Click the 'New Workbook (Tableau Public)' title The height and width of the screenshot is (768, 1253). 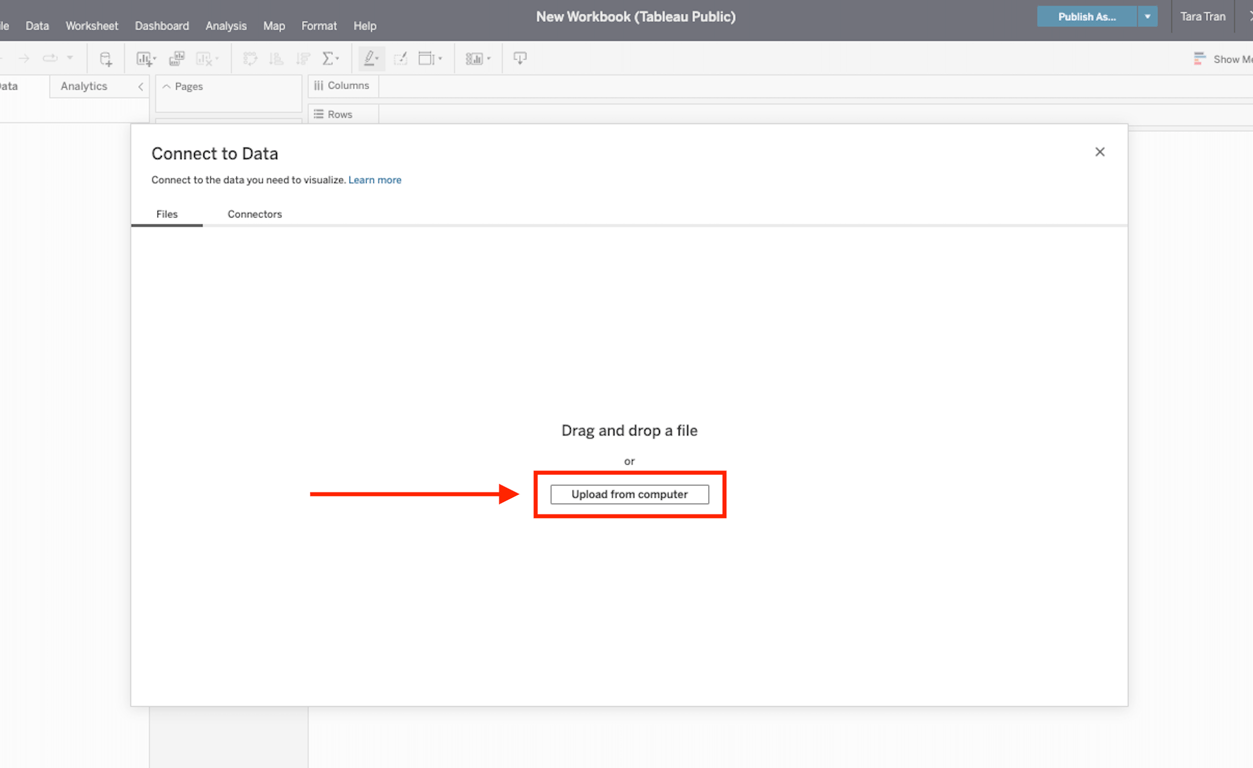pos(636,17)
